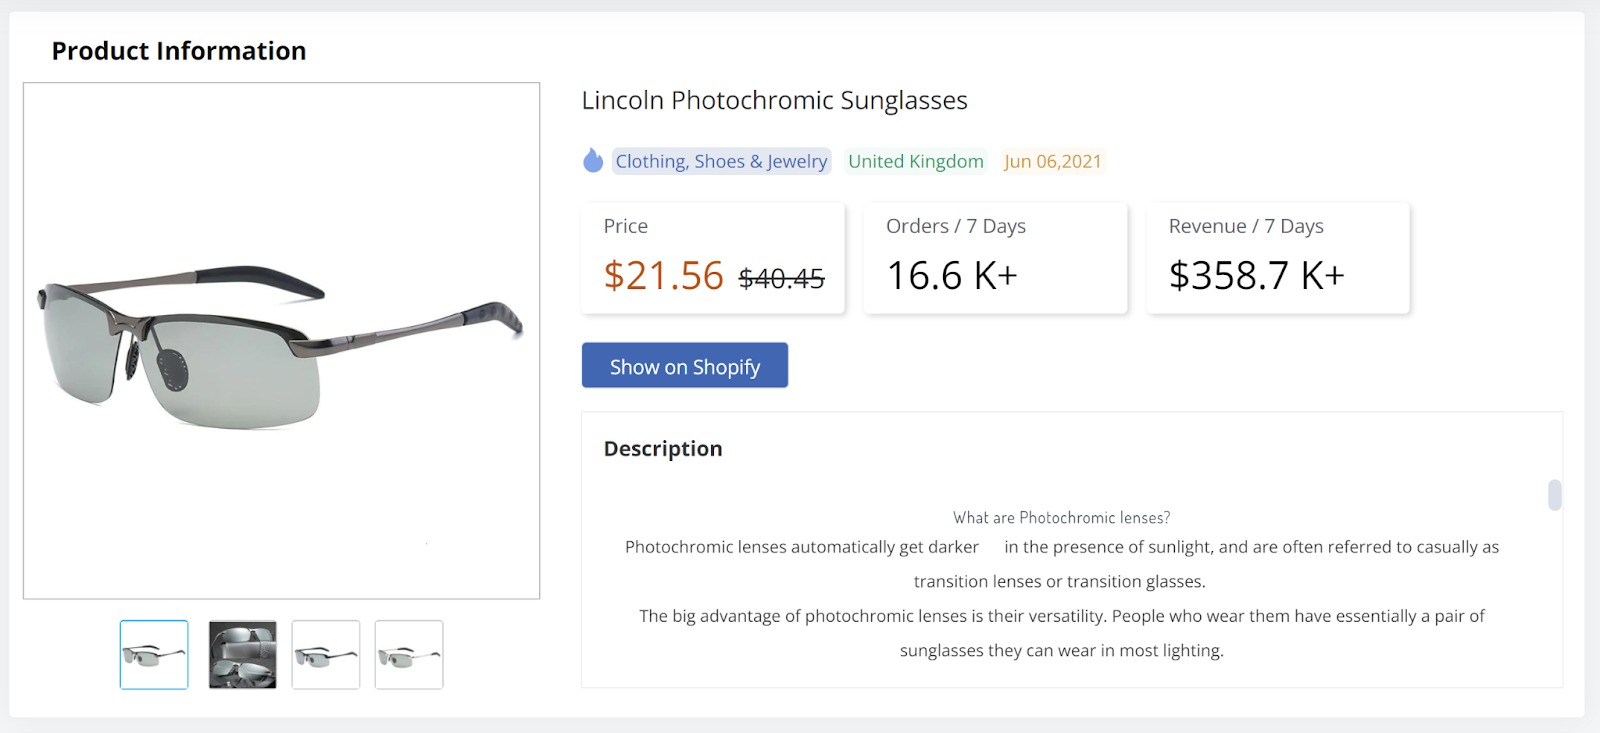The width and height of the screenshot is (1600, 733).
Task: Click the scrollbar in the Description panel
Action: pos(1553,494)
